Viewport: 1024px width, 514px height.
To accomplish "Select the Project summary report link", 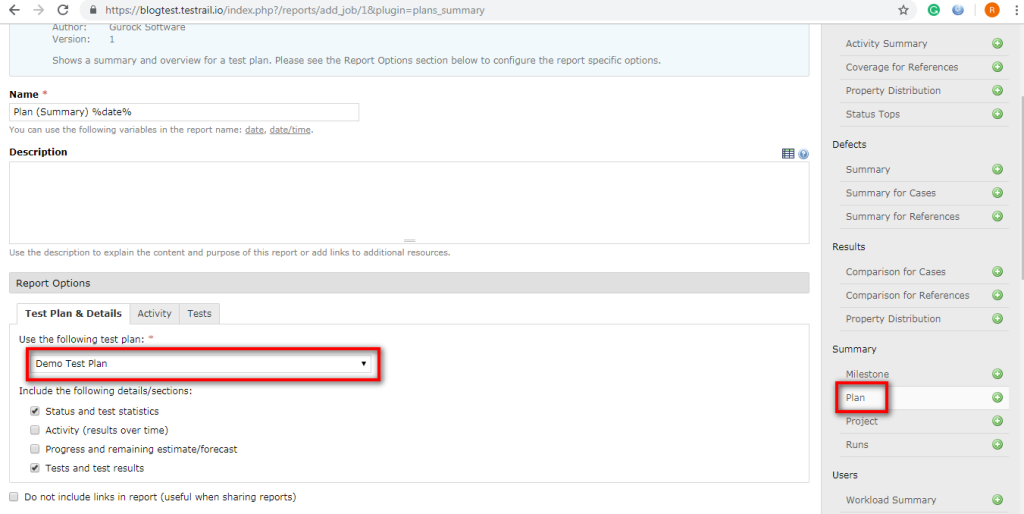I will (861, 421).
